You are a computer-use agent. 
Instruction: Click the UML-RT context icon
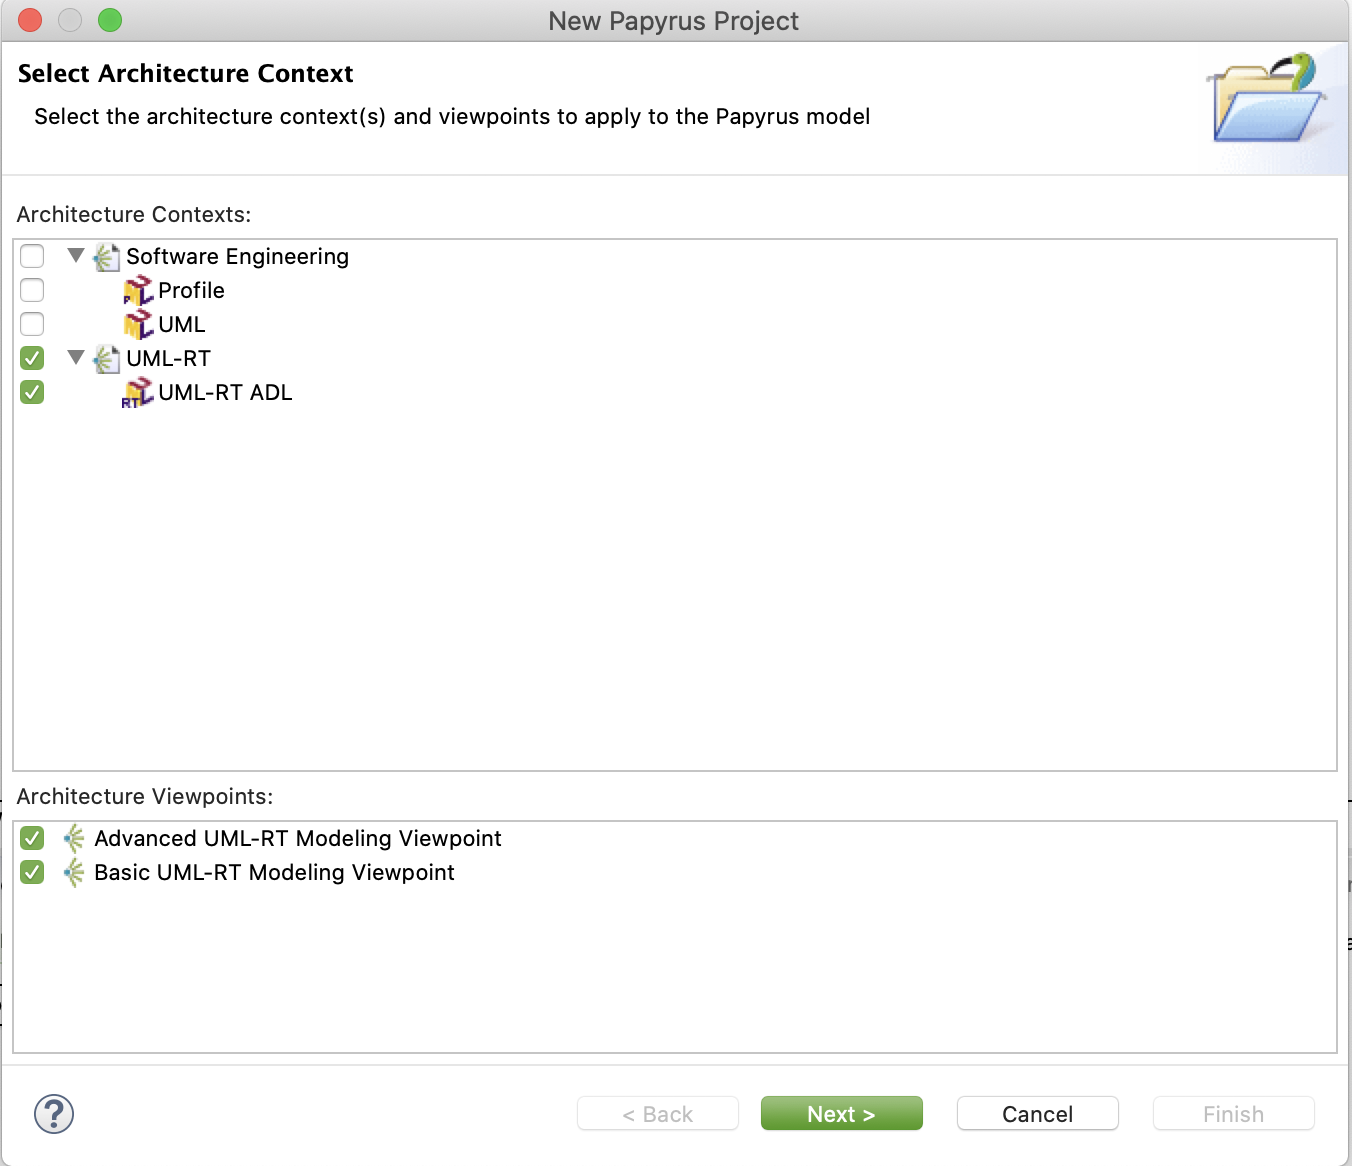107,359
